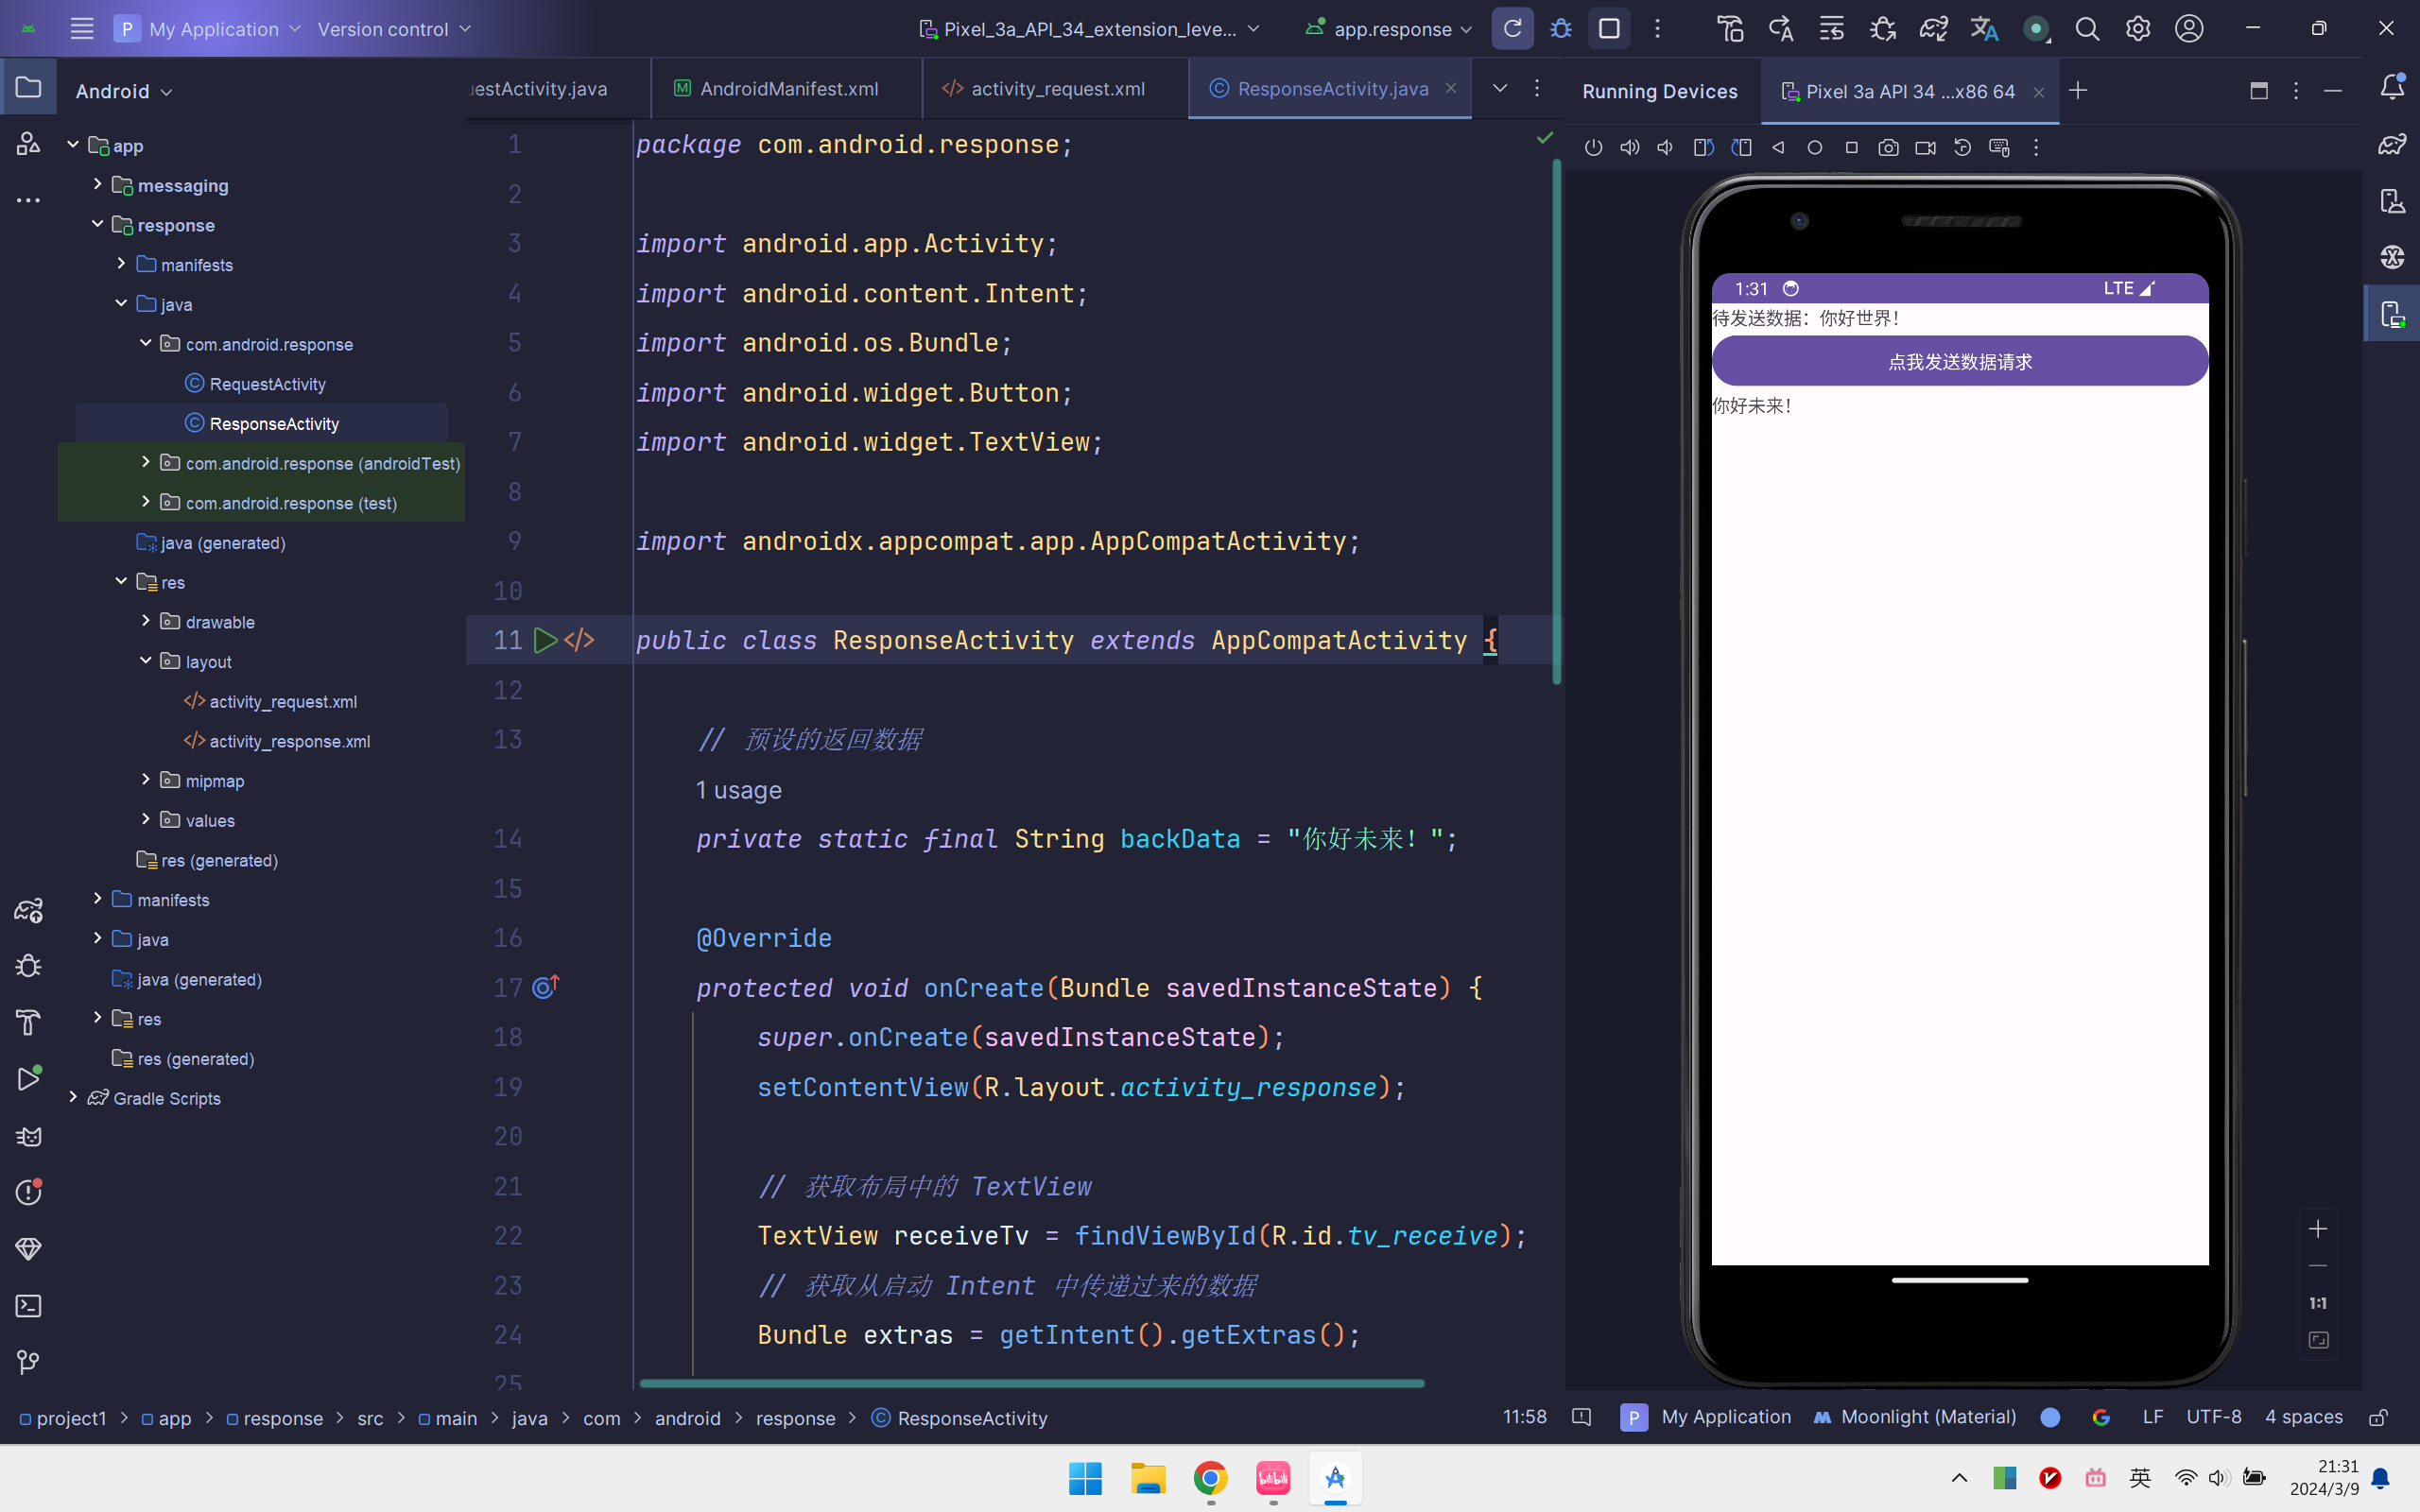The width and height of the screenshot is (2420, 1512).
Task: Click the Debug app.response bug icon
Action: point(1561,29)
